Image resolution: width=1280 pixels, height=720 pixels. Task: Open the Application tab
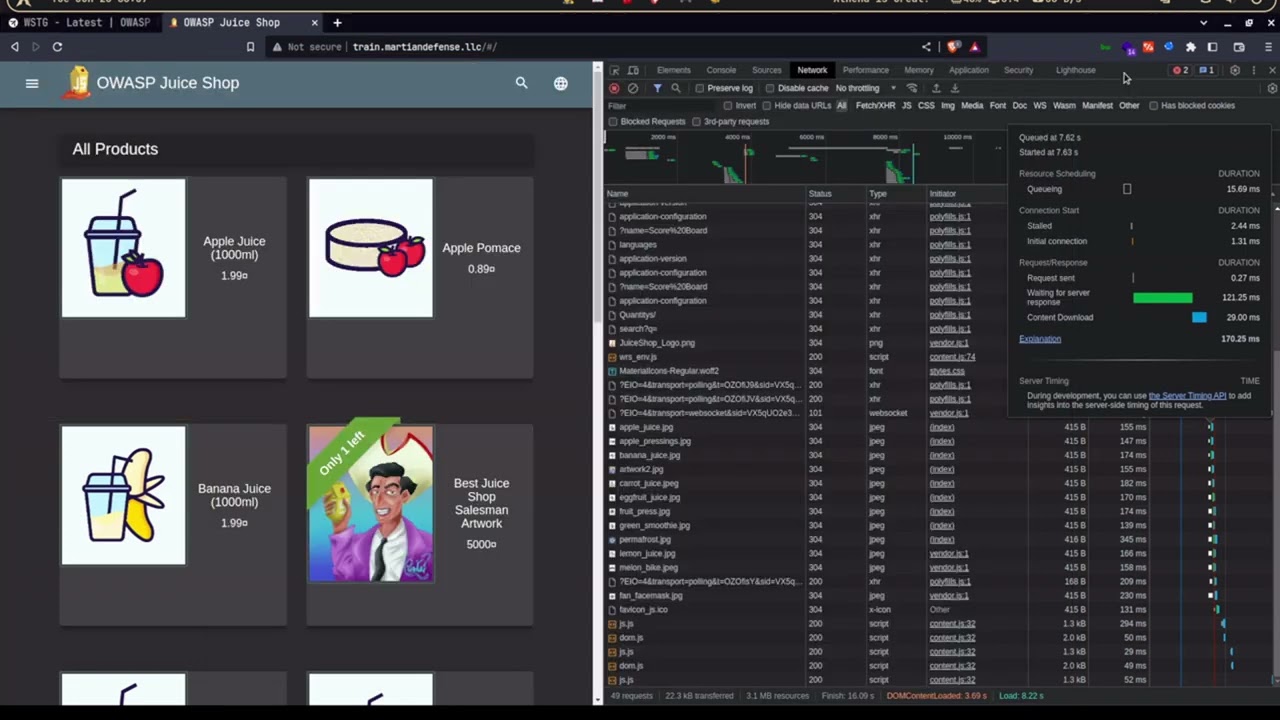pos(969,70)
